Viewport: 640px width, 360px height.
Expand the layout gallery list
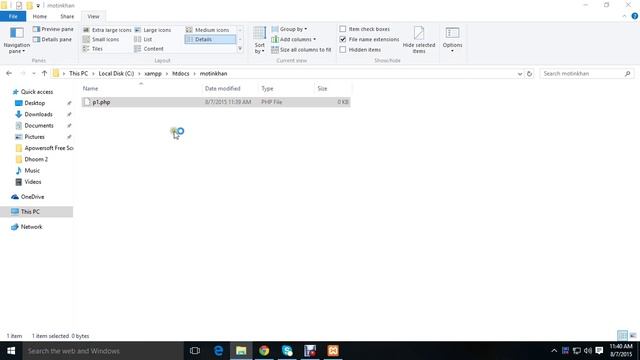coord(240,49)
